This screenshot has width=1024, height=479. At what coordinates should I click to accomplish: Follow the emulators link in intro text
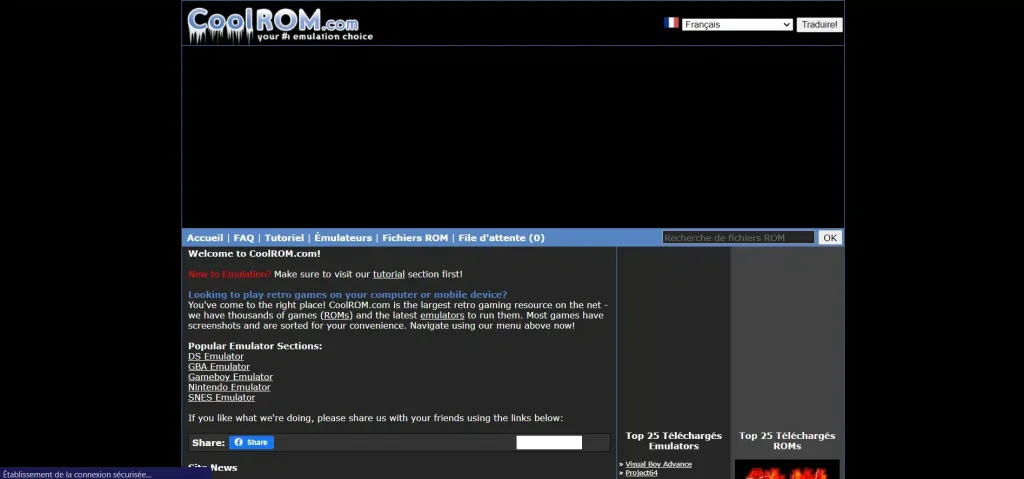pos(442,316)
